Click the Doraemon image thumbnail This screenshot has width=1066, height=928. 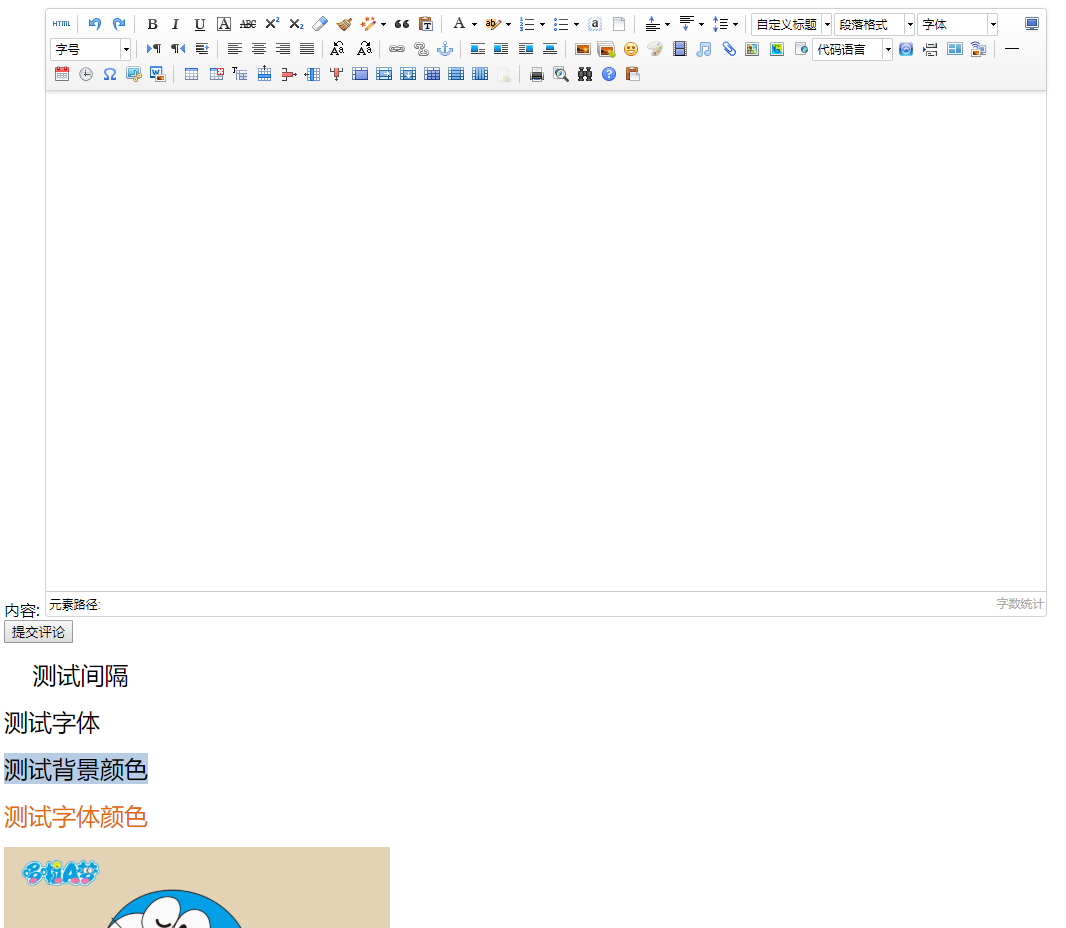(x=197, y=887)
